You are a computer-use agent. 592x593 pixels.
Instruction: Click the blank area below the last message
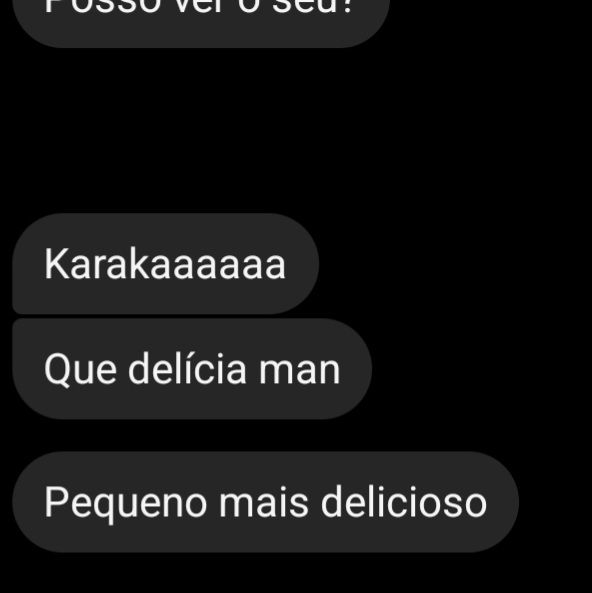(296, 573)
